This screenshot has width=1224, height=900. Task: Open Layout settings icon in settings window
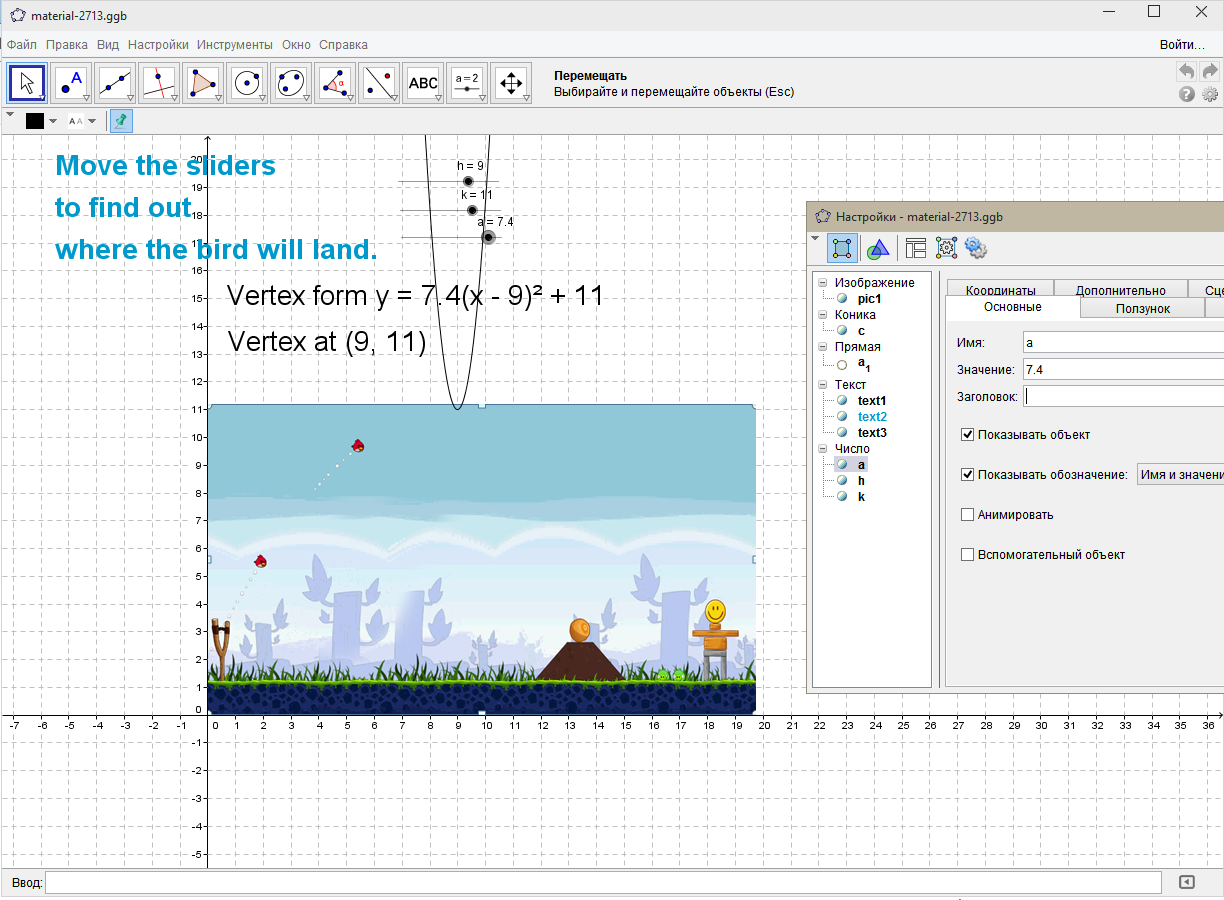[x=916, y=248]
